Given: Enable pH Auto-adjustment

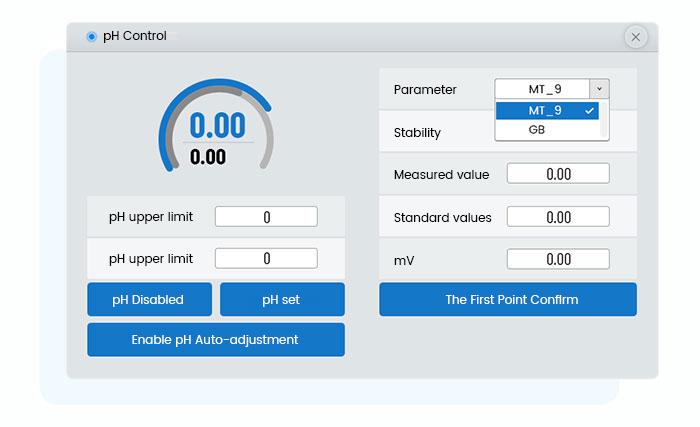Looking at the screenshot, I should point(215,339).
